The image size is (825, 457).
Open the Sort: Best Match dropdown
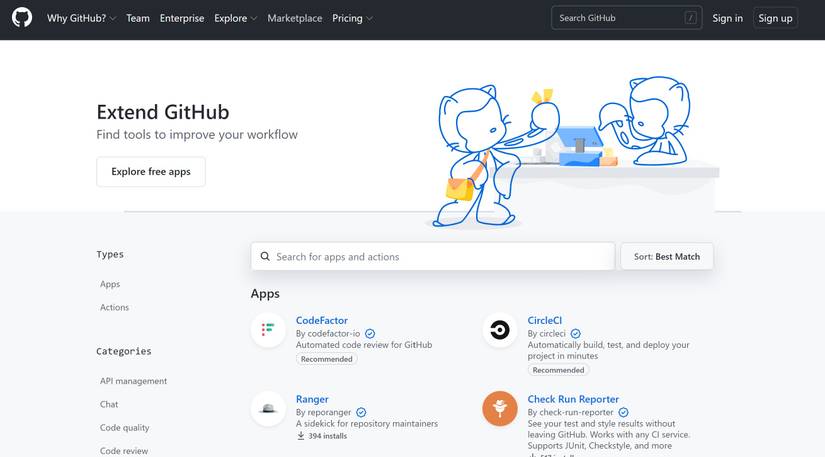click(667, 257)
